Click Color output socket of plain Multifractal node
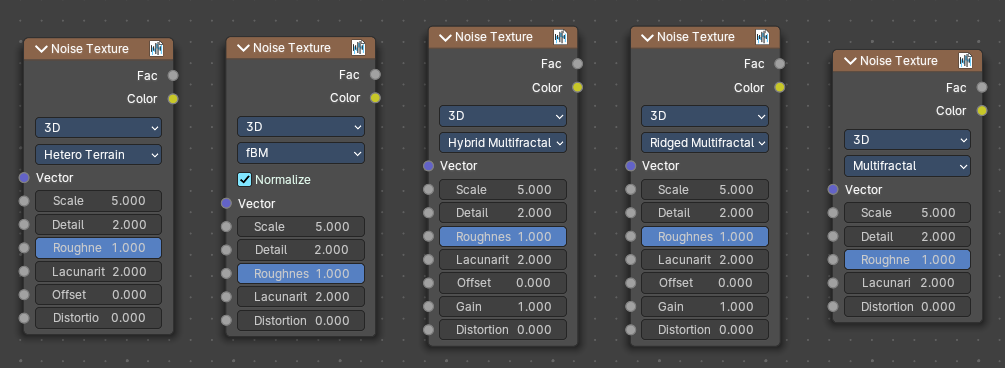The image size is (1005, 368). coord(982,111)
